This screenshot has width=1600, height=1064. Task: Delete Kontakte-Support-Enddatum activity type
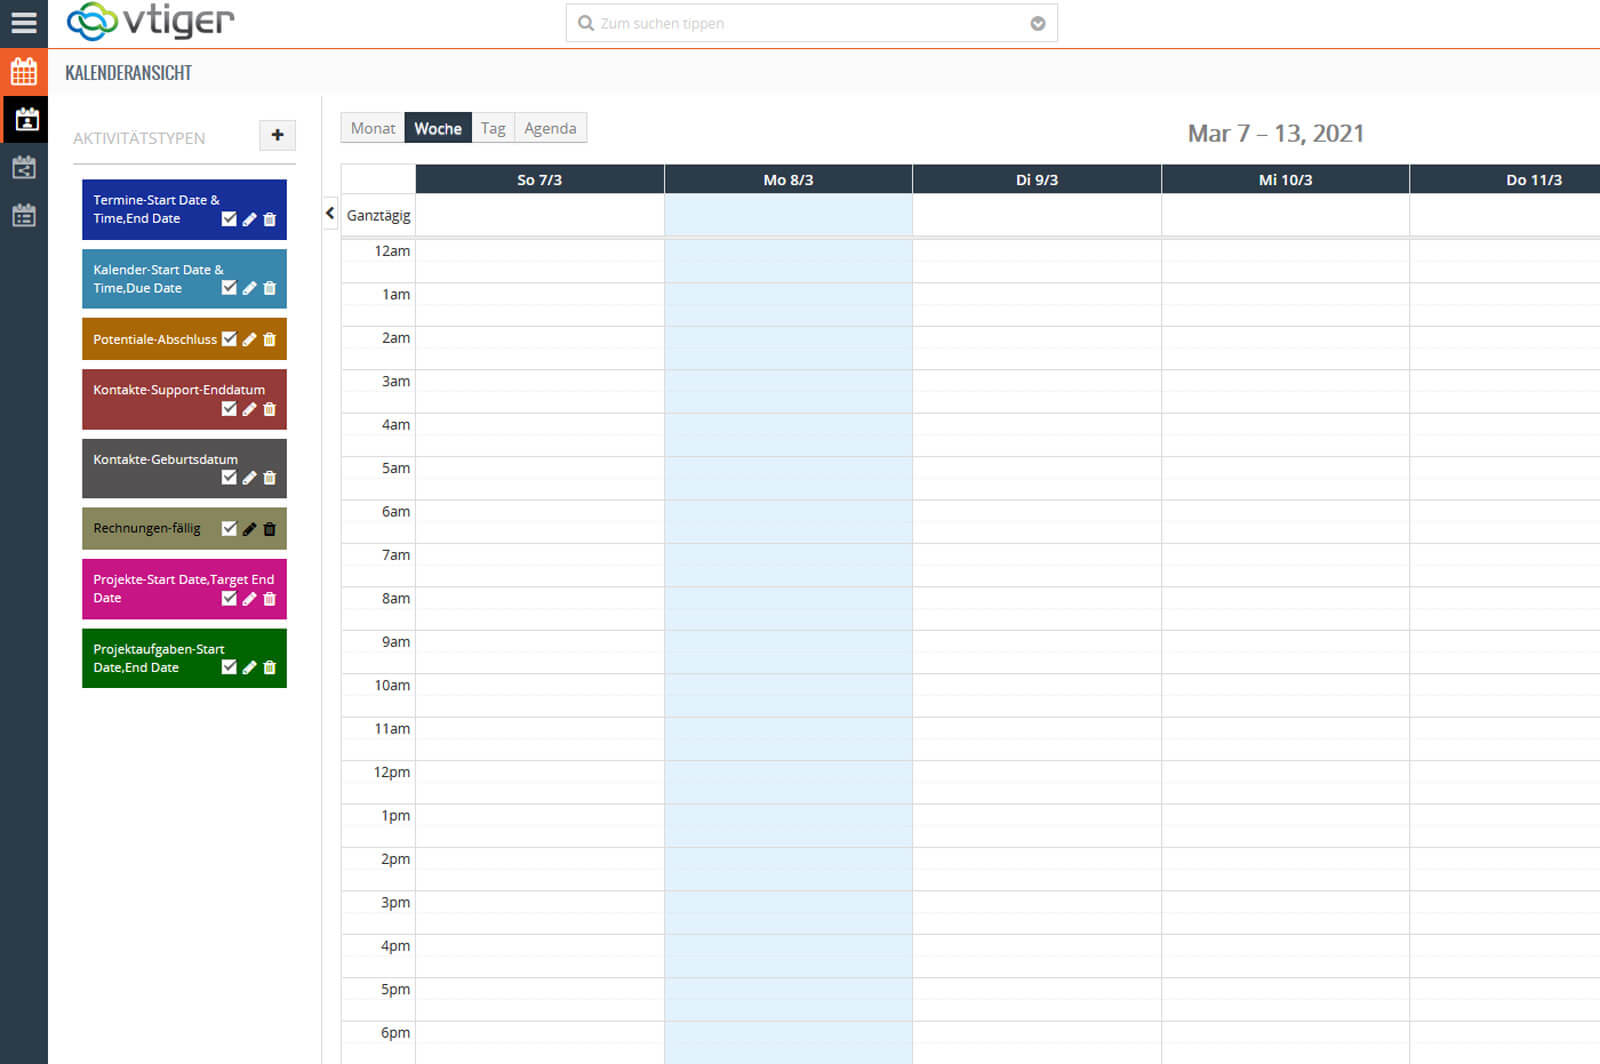[269, 409]
